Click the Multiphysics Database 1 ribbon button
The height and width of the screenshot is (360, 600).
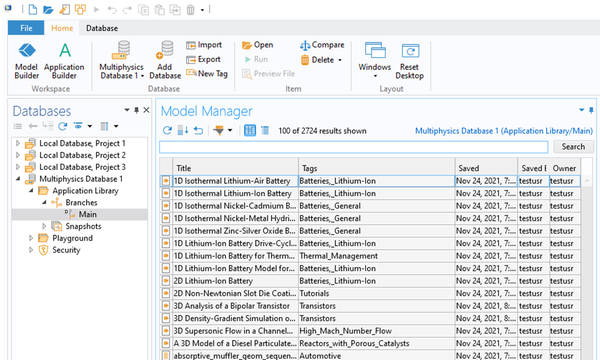(x=122, y=60)
